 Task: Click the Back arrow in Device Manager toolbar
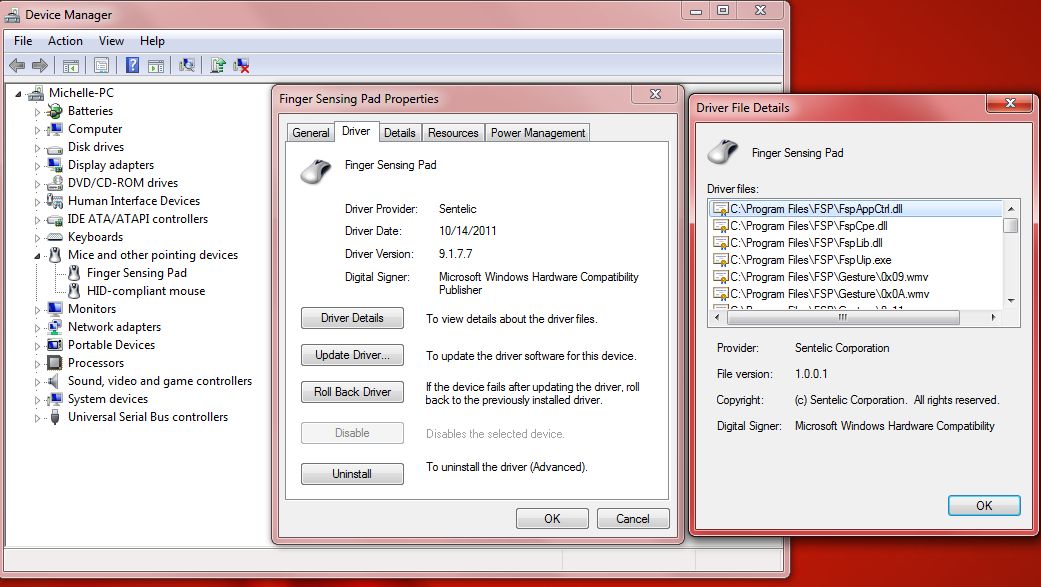[17, 65]
